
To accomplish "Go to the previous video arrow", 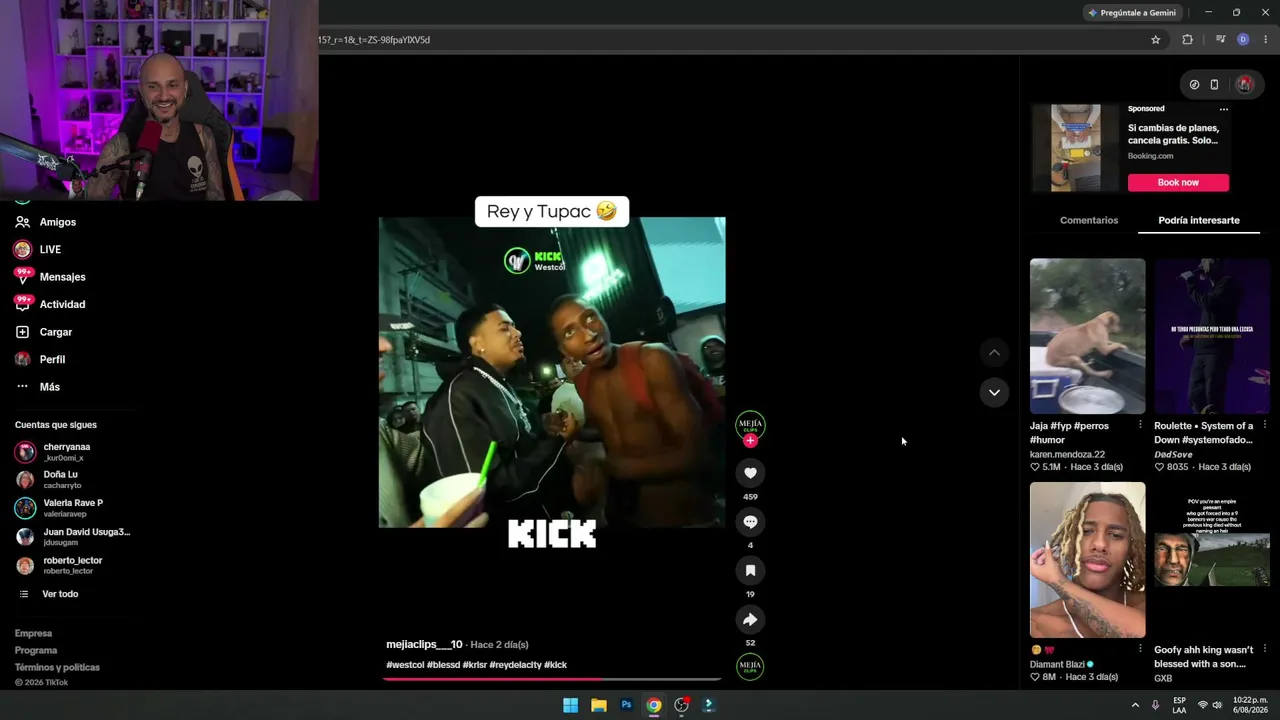I will click(994, 352).
